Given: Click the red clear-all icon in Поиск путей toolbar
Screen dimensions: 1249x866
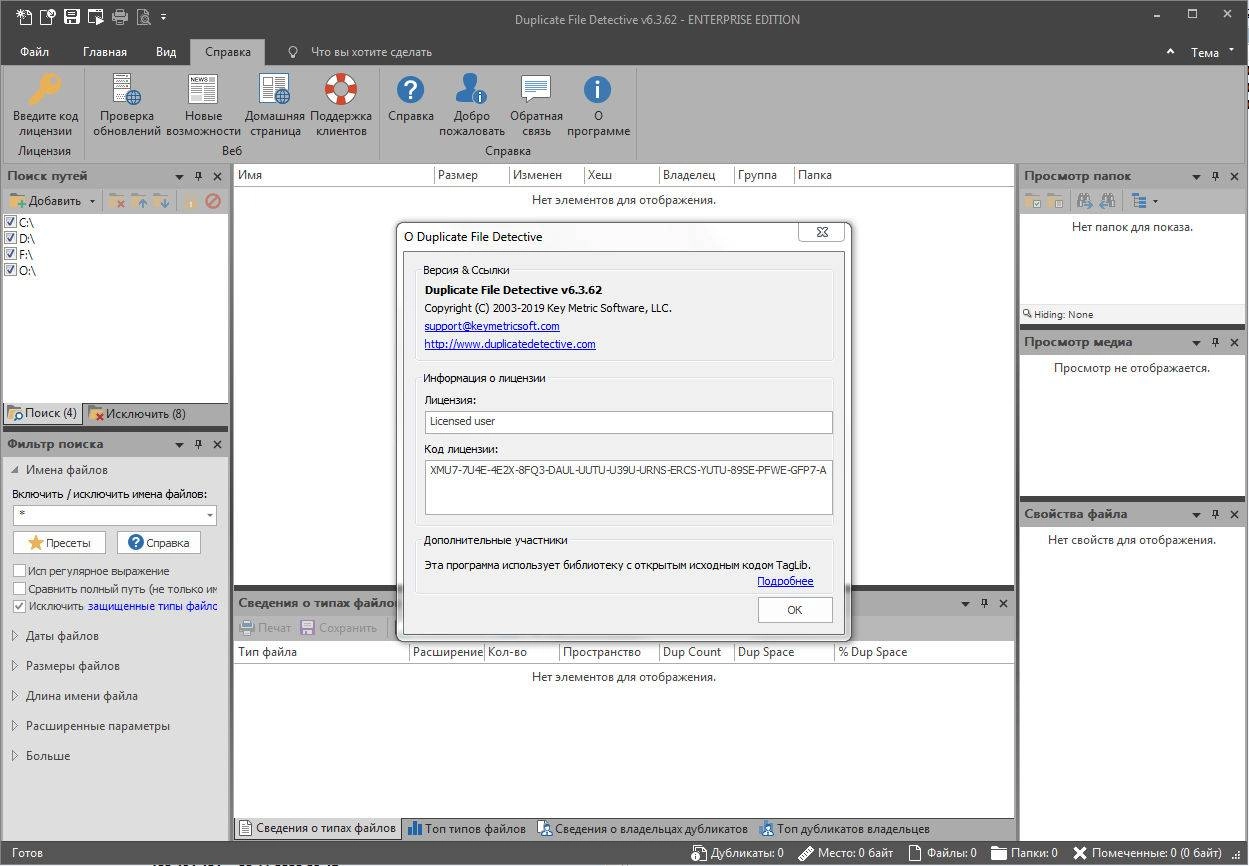Looking at the screenshot, I should click(x=213, y=201).
